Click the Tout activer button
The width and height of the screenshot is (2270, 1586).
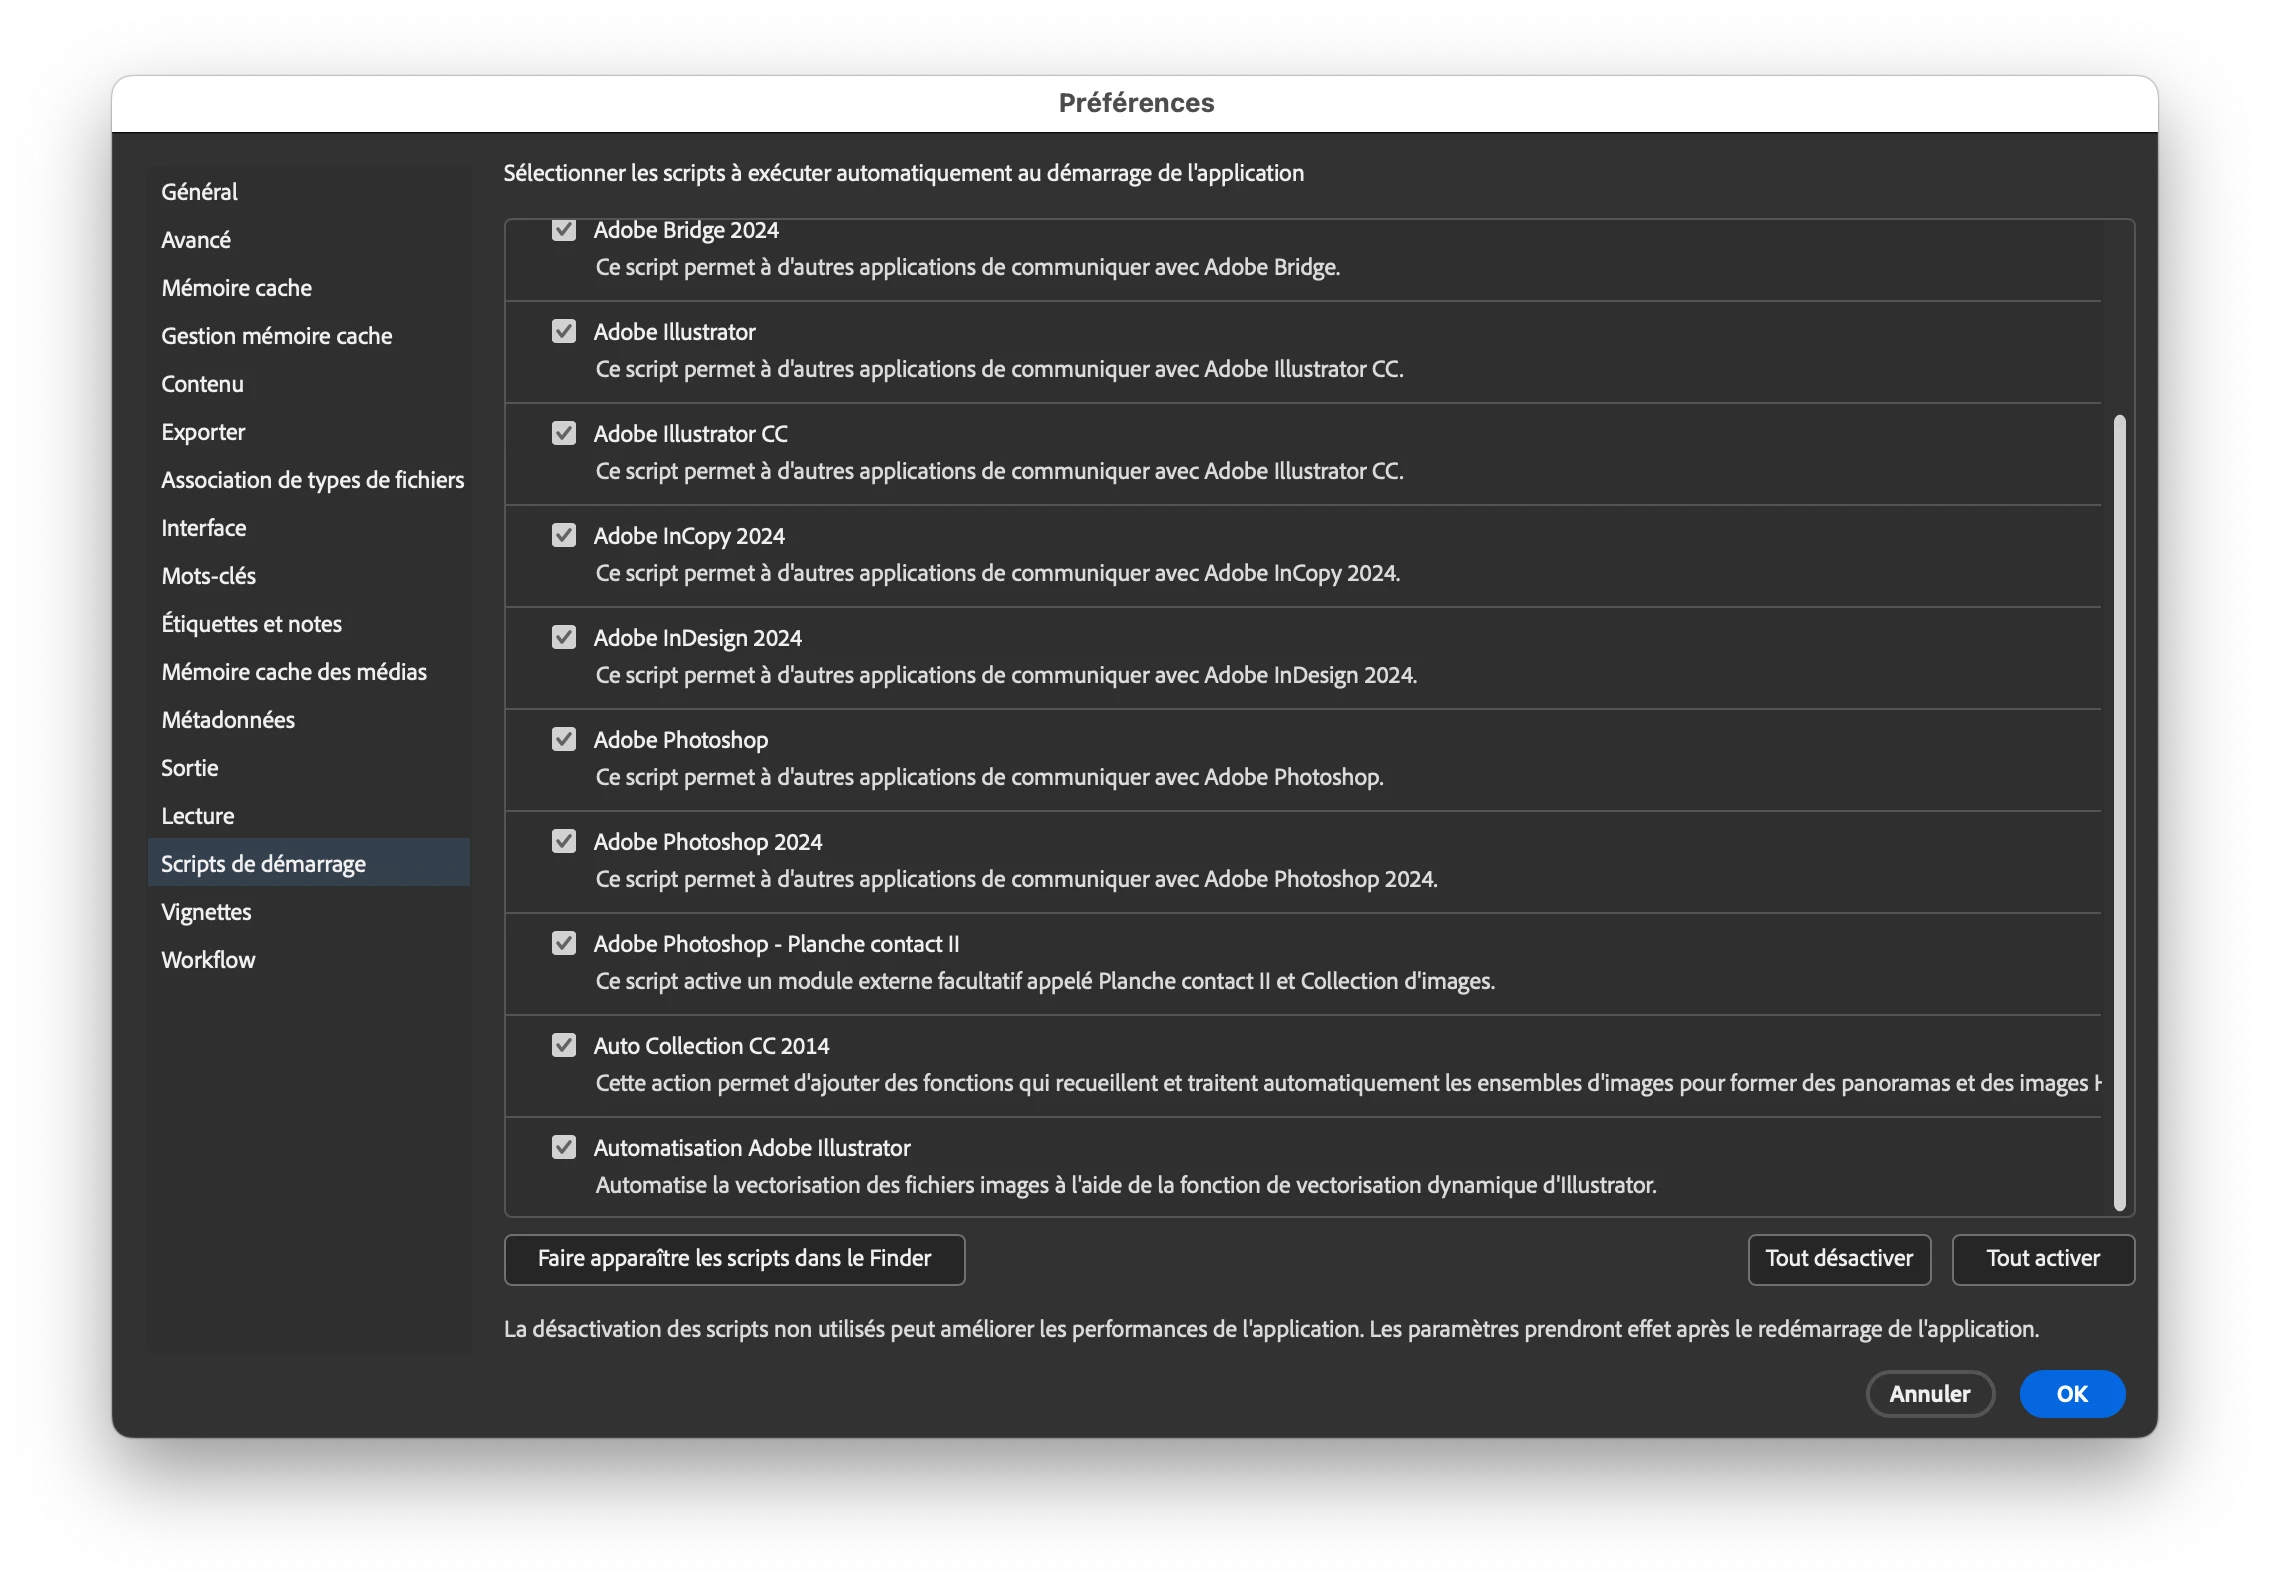click(2042, 1259)
